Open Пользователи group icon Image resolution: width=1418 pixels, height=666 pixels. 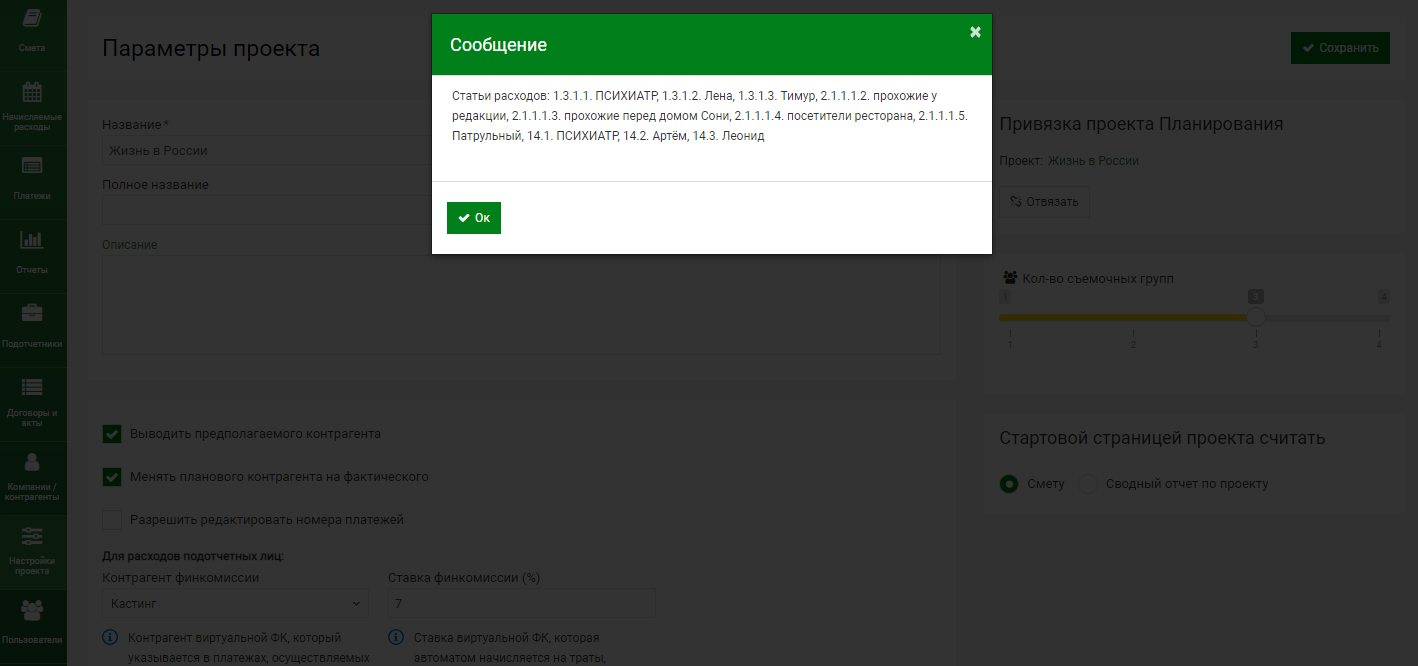point(32,609)
